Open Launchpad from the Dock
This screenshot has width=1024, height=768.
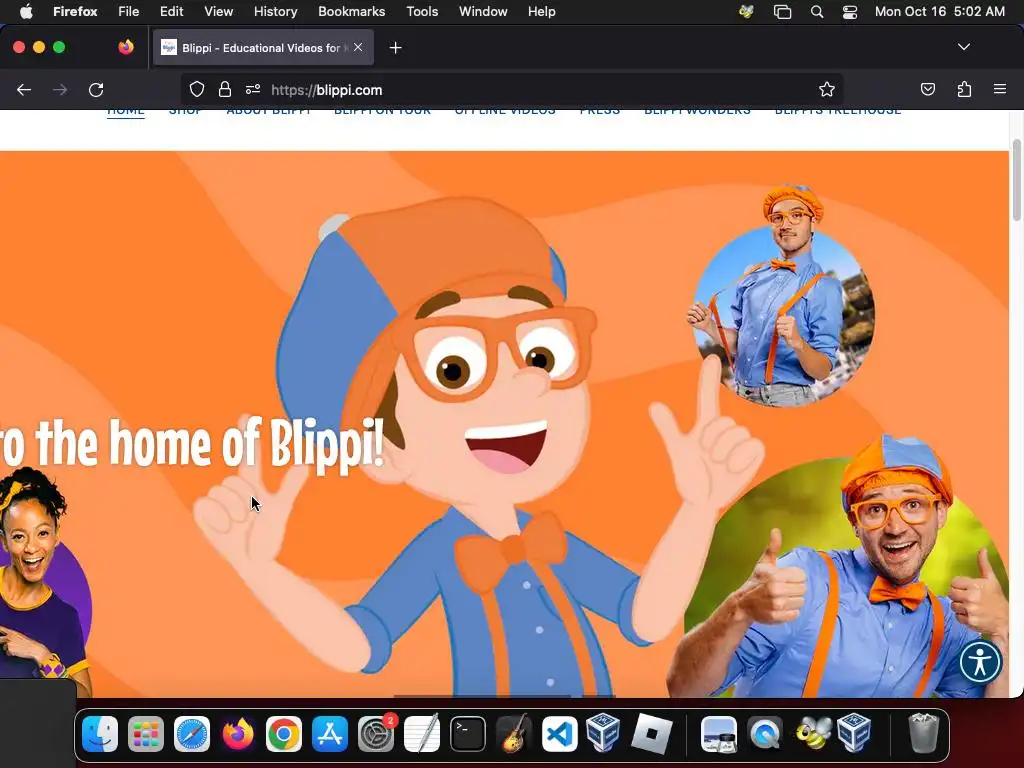tap(146, 734)
